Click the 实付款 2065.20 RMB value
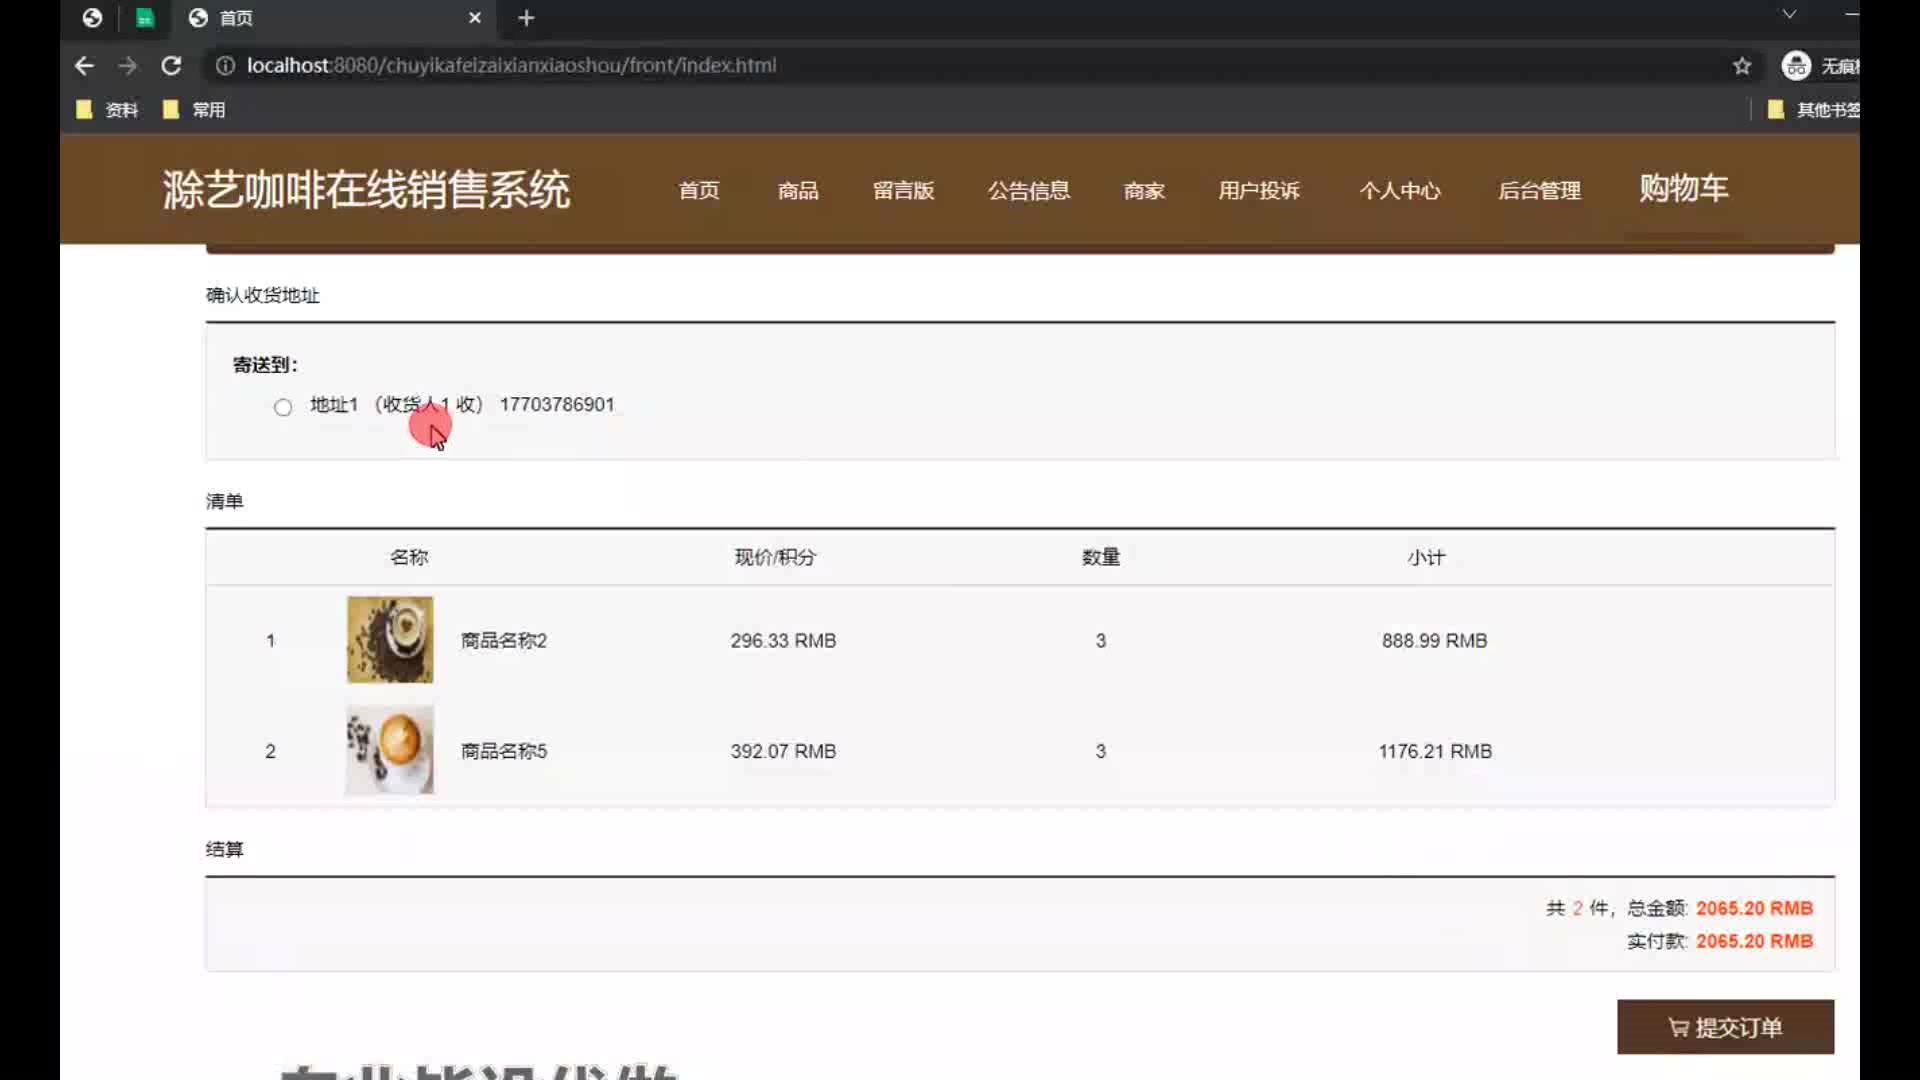The image size is (1920, 1080). pyautogui.click(x=1754, y=941)
